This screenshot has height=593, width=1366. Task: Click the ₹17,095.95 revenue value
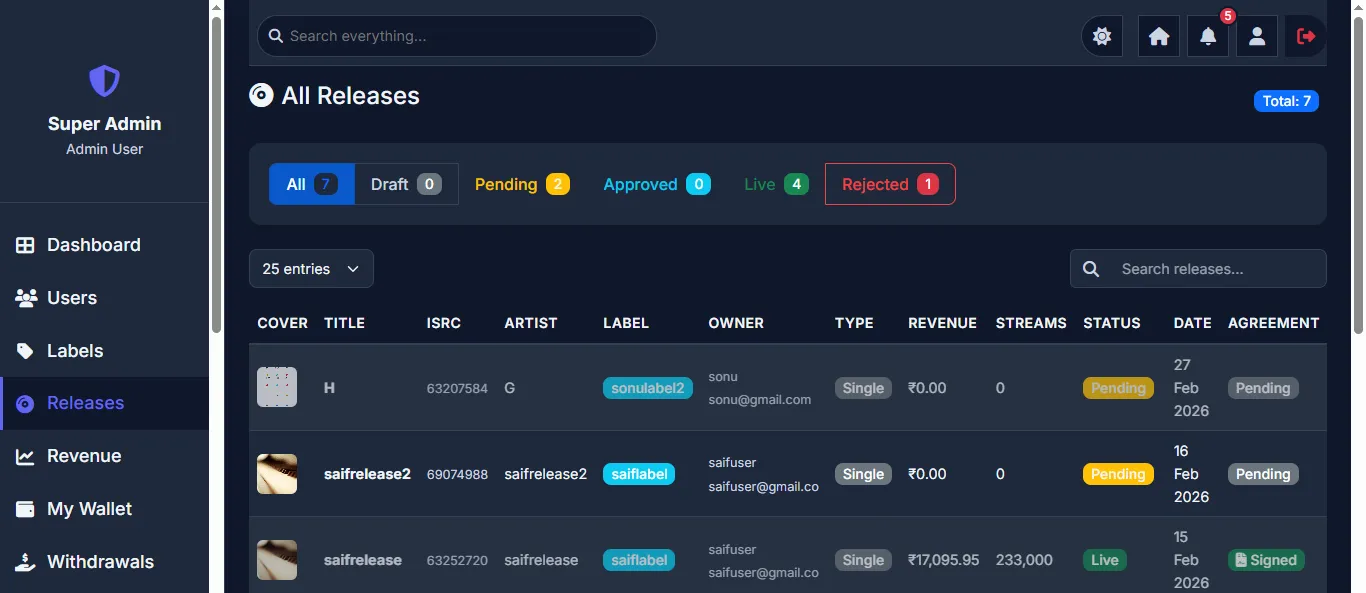pyautogui.click(x=943, y=560)
